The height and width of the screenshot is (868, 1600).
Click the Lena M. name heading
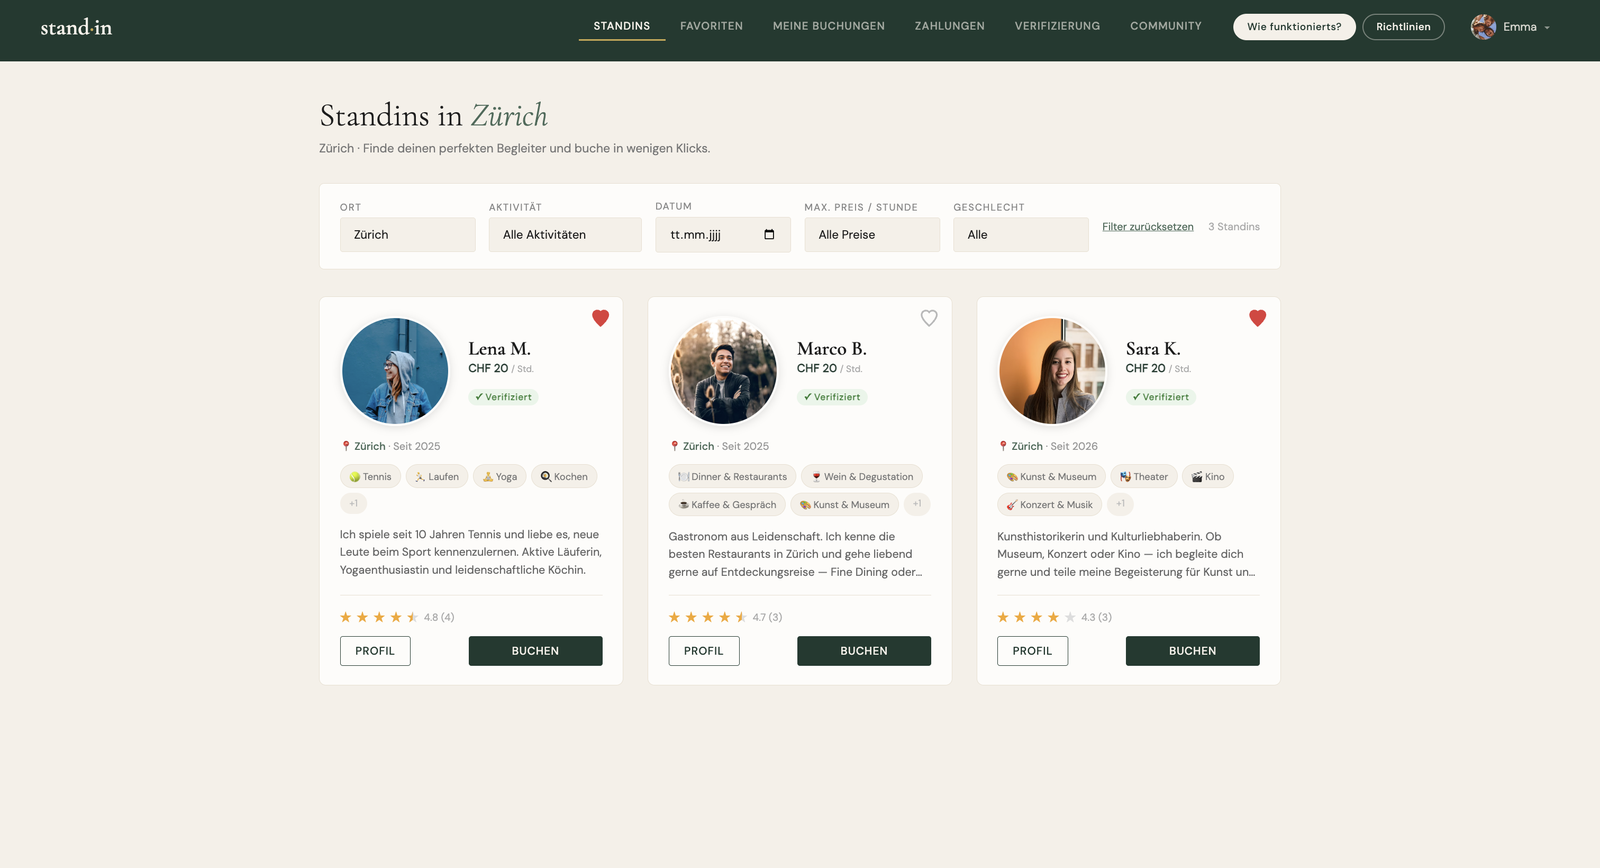point(499,349)
